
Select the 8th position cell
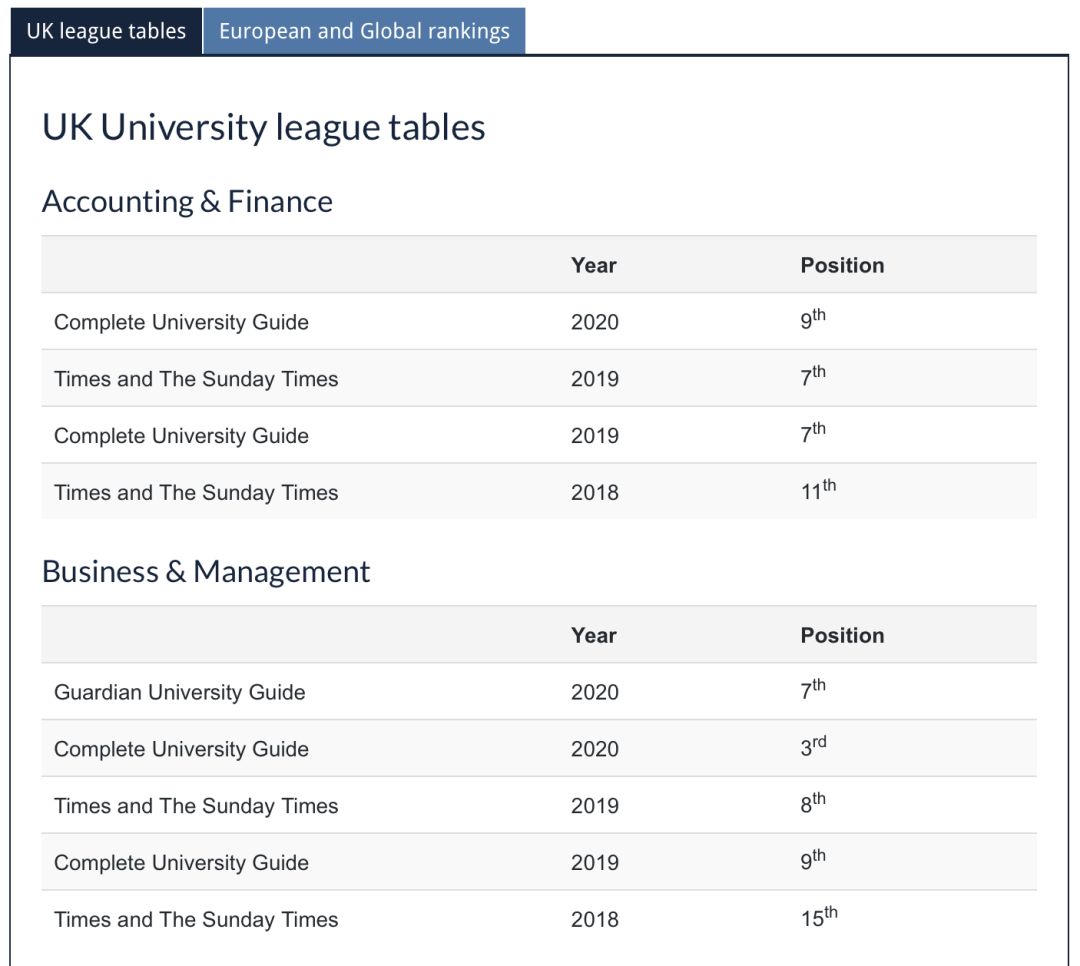pos(813,804)
